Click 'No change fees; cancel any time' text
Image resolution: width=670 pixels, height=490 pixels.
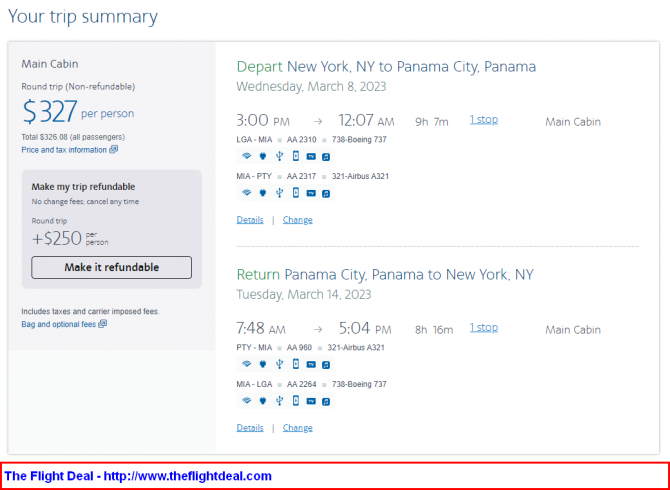[x=85, y=202]
